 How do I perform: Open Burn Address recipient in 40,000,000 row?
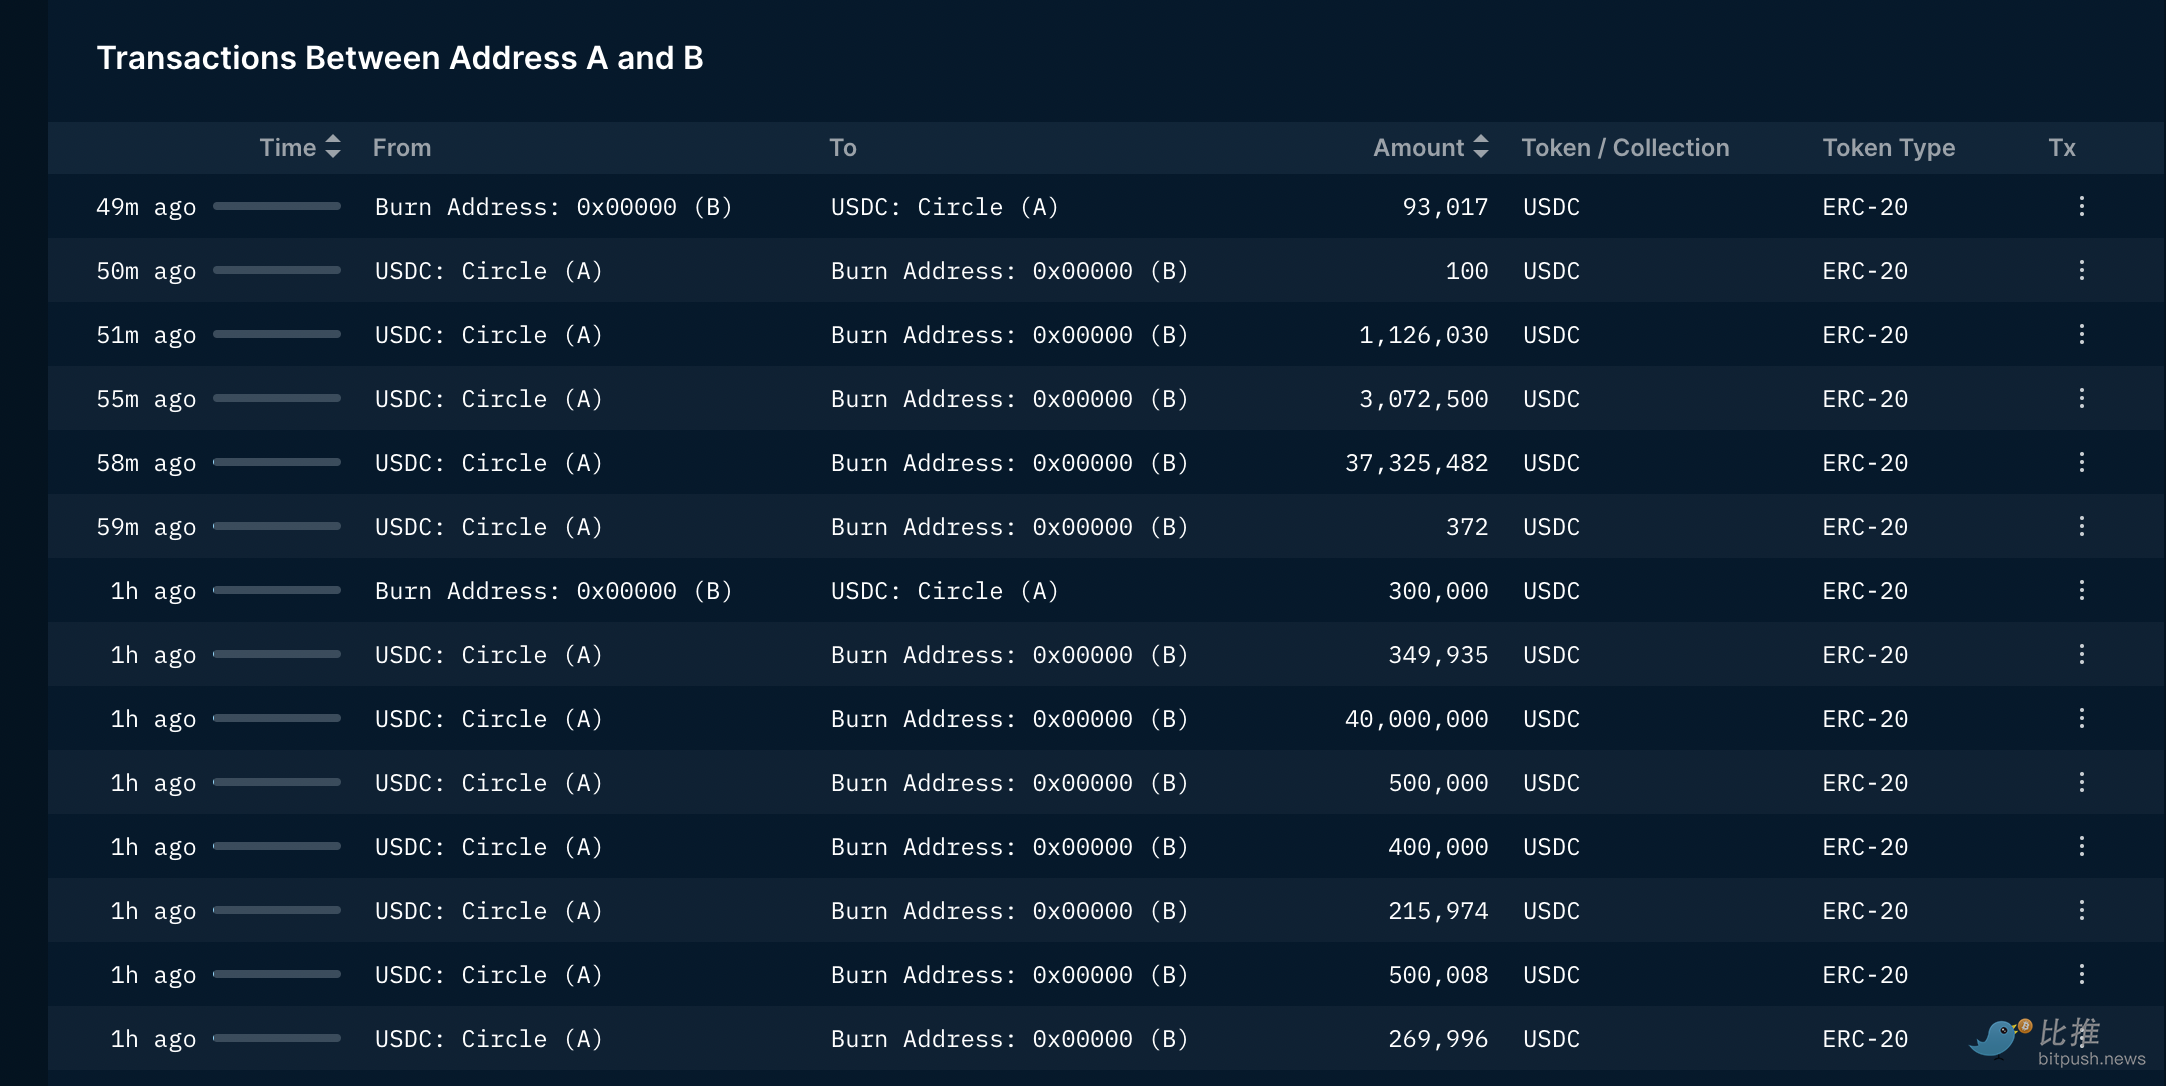[x=1009, y=719]
